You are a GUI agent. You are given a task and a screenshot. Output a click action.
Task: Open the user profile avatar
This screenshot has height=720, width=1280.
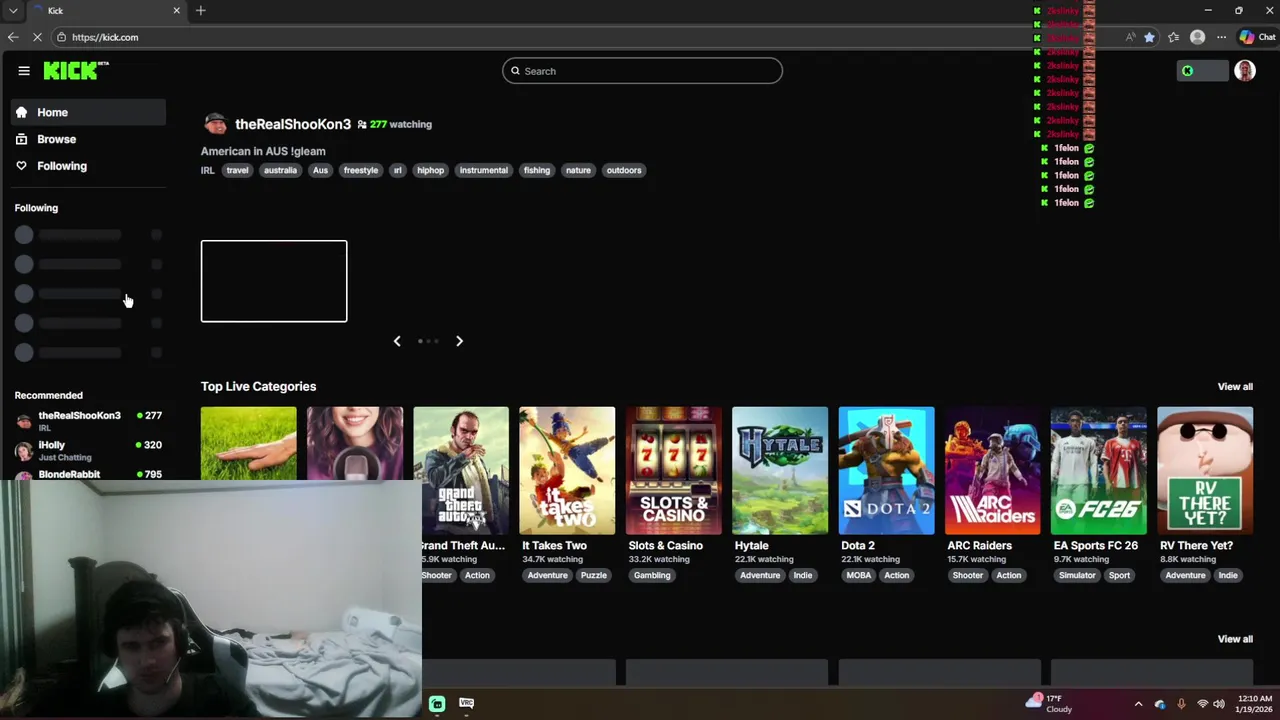[x=1245, y=71]
